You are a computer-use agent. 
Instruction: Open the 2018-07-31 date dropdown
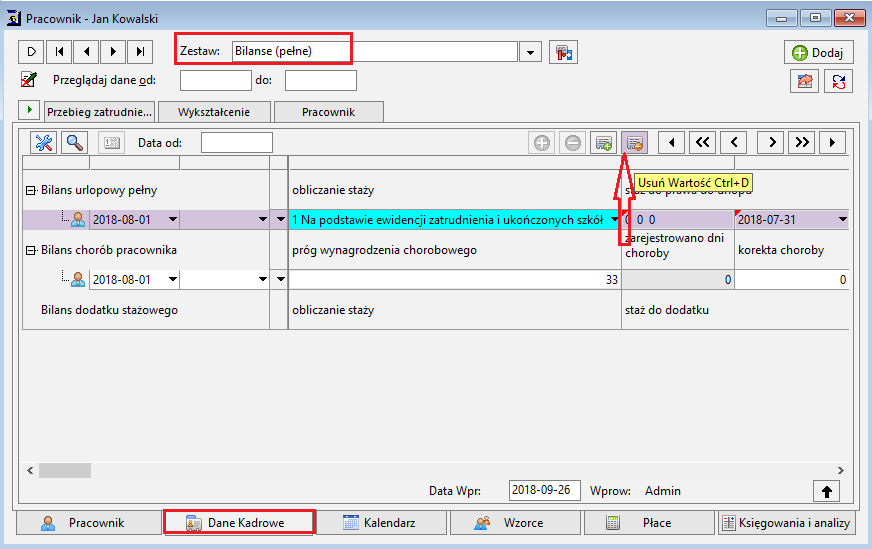[x=843, y=220]
